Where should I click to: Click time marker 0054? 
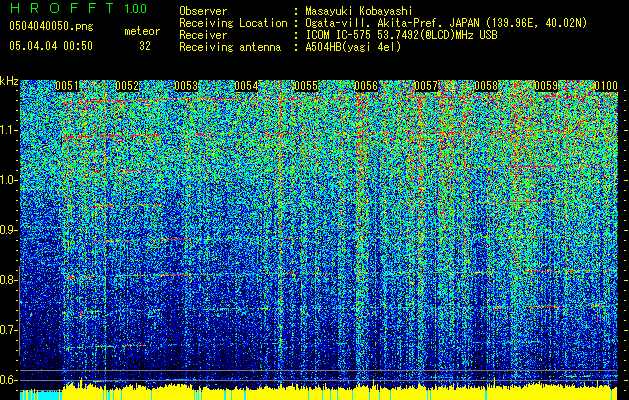(246, 86)
